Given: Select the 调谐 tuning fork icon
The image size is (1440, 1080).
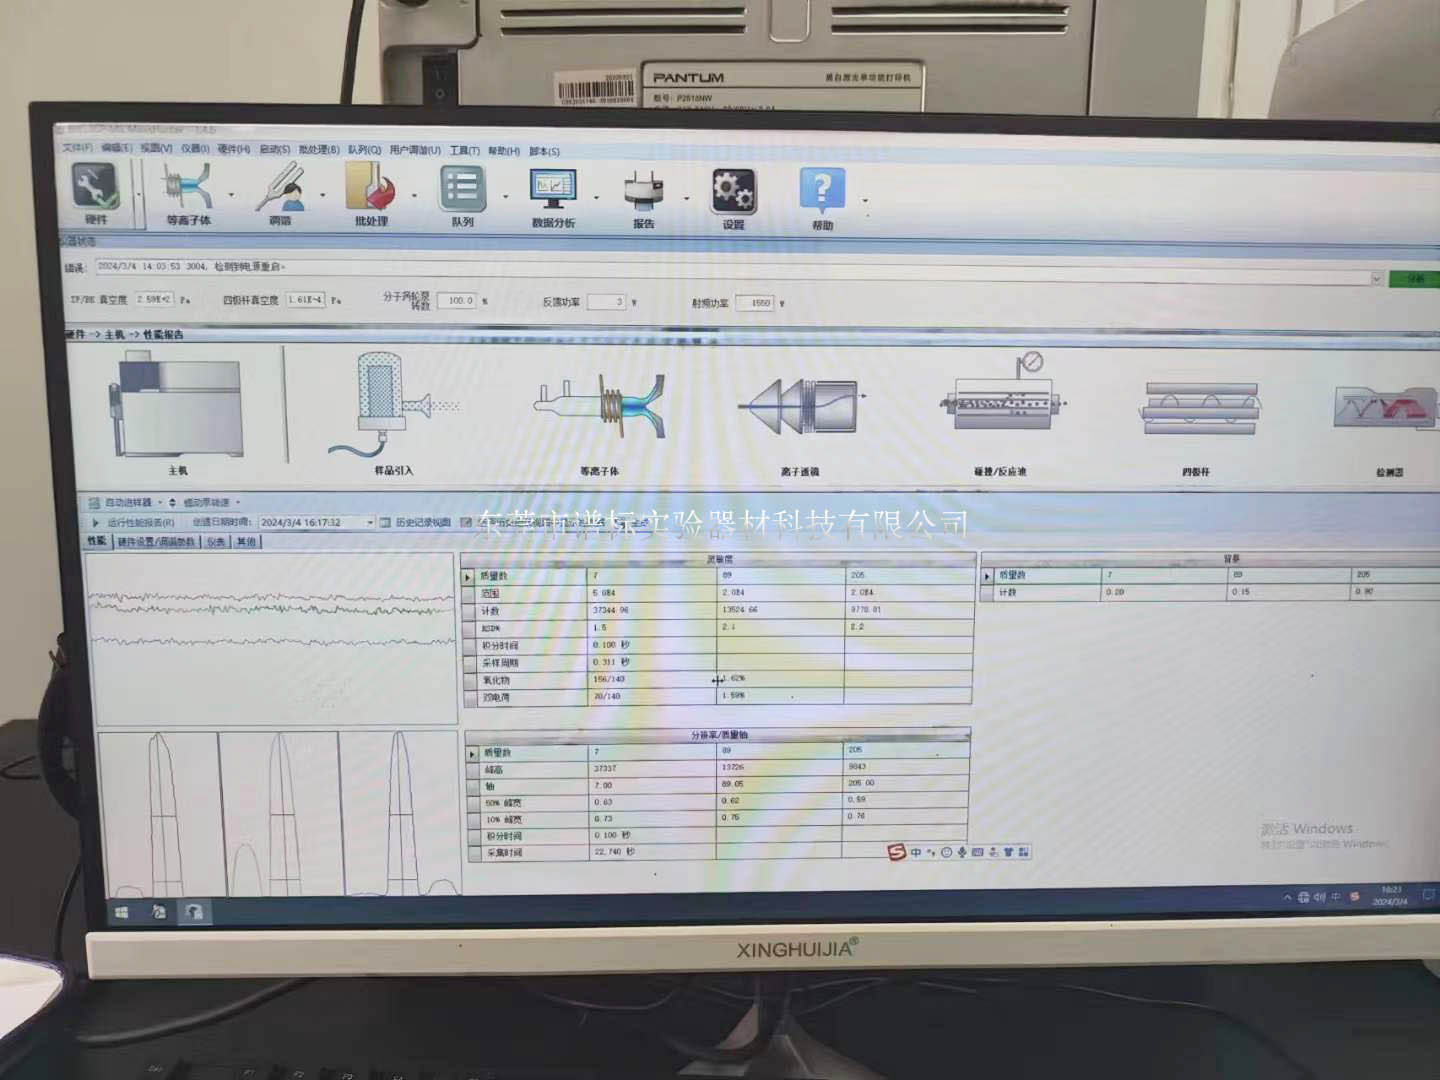Looking at the screenshot, I should click(280, 191).
